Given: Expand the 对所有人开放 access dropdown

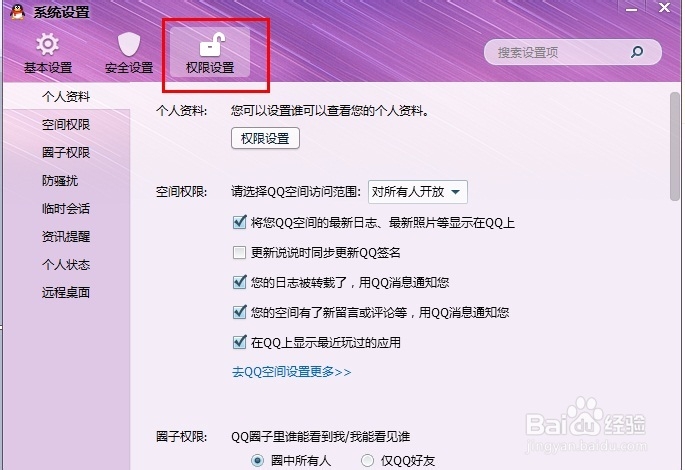Looking at the screenshot, I should [x=418, y=192].
